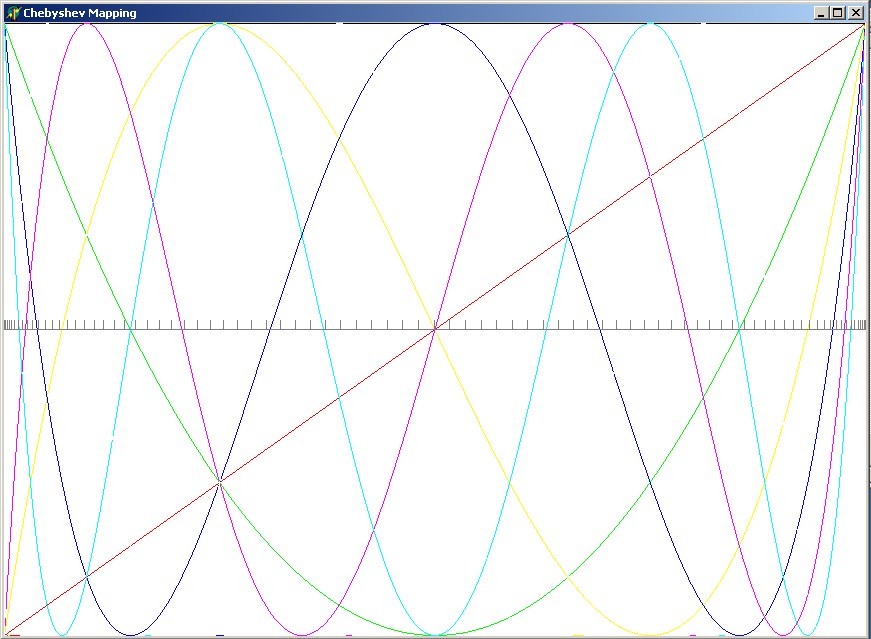871x639 pixels.
Task: Maximize the Chebyshev Mapping window
Action: (838, 13)
